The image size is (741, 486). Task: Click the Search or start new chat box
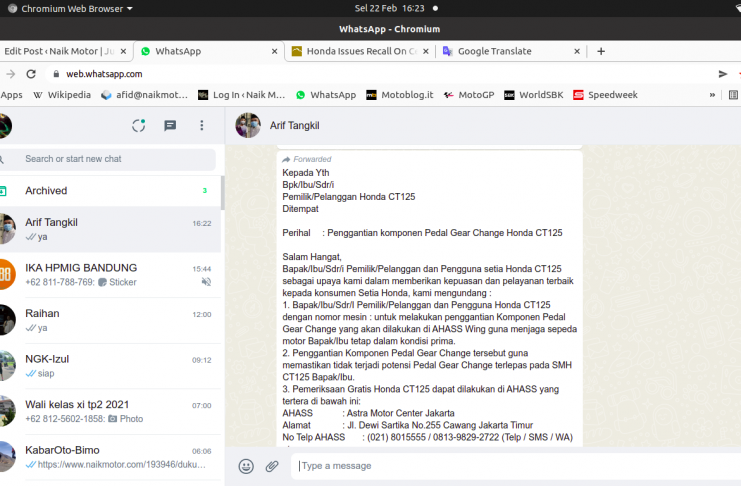115,159
